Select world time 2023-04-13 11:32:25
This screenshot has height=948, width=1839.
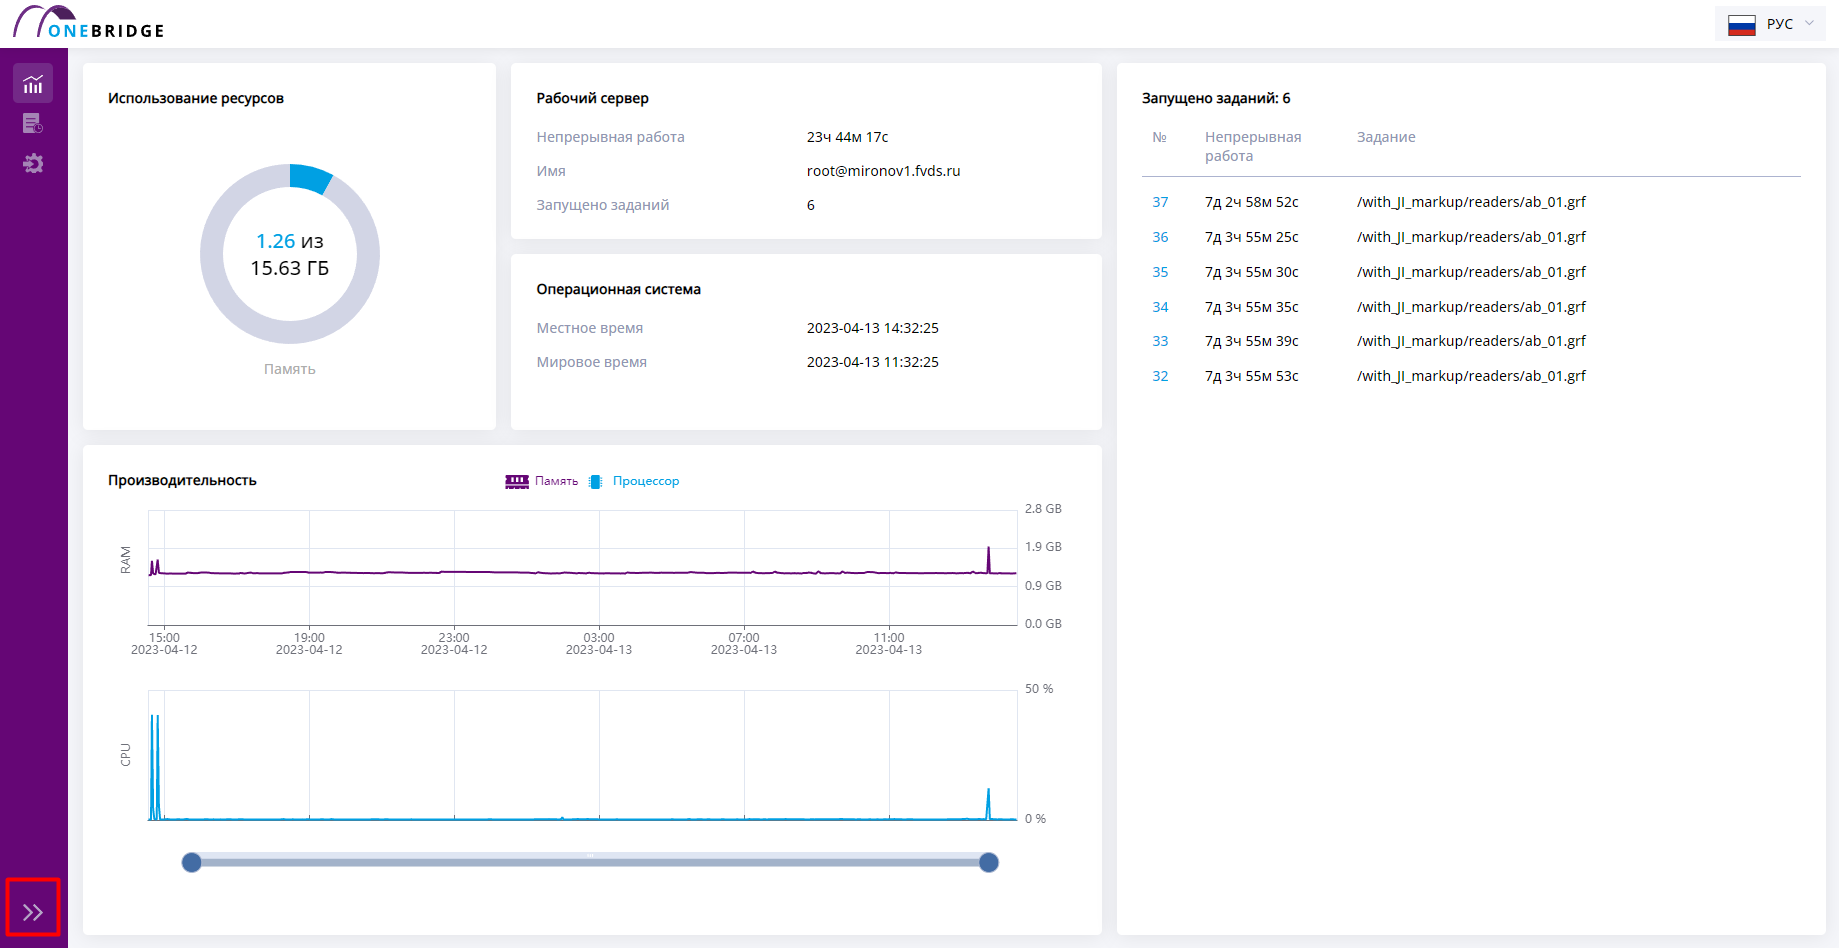(873, 362)
